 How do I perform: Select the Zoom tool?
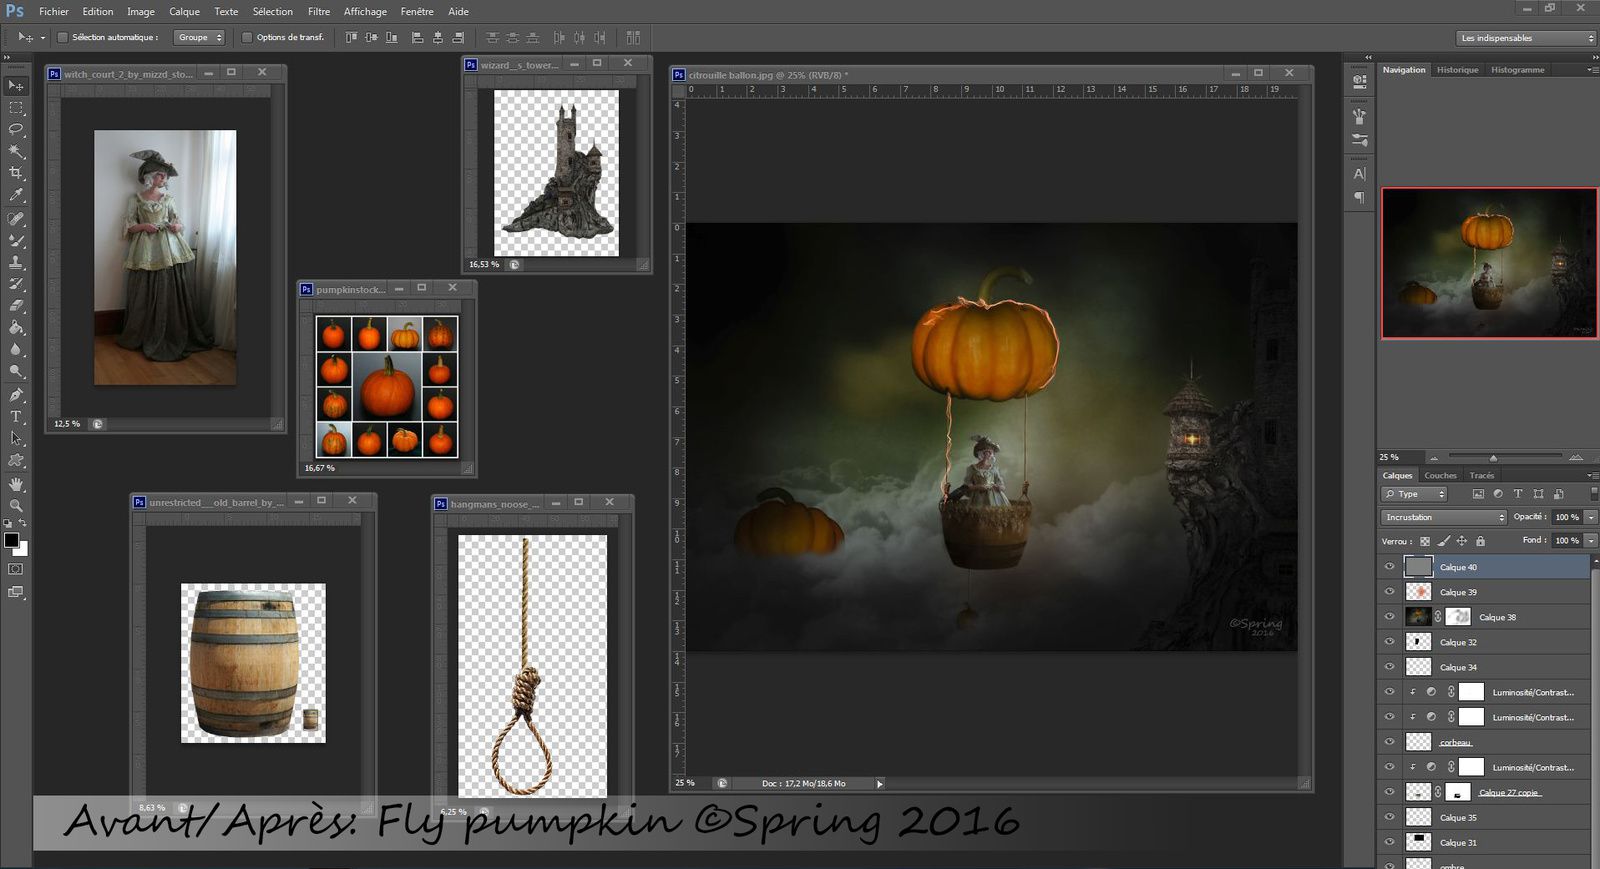point(16,506)
